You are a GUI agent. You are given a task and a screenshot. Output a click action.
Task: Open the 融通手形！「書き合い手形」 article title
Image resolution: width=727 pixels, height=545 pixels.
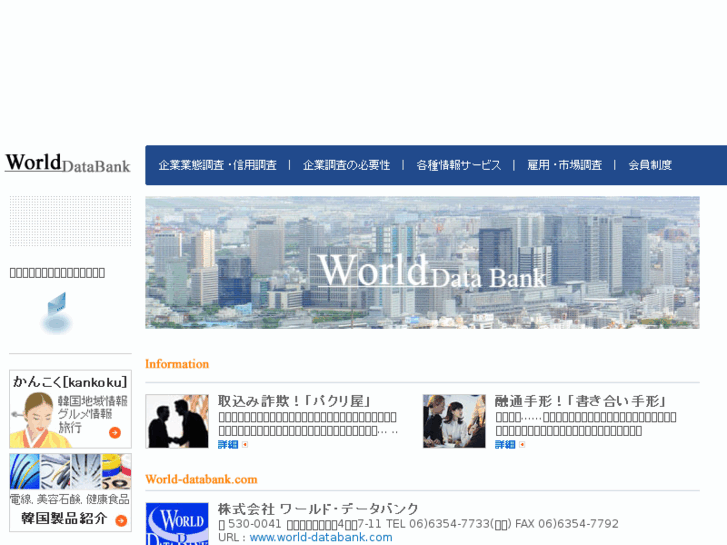(x=580, y=401)
